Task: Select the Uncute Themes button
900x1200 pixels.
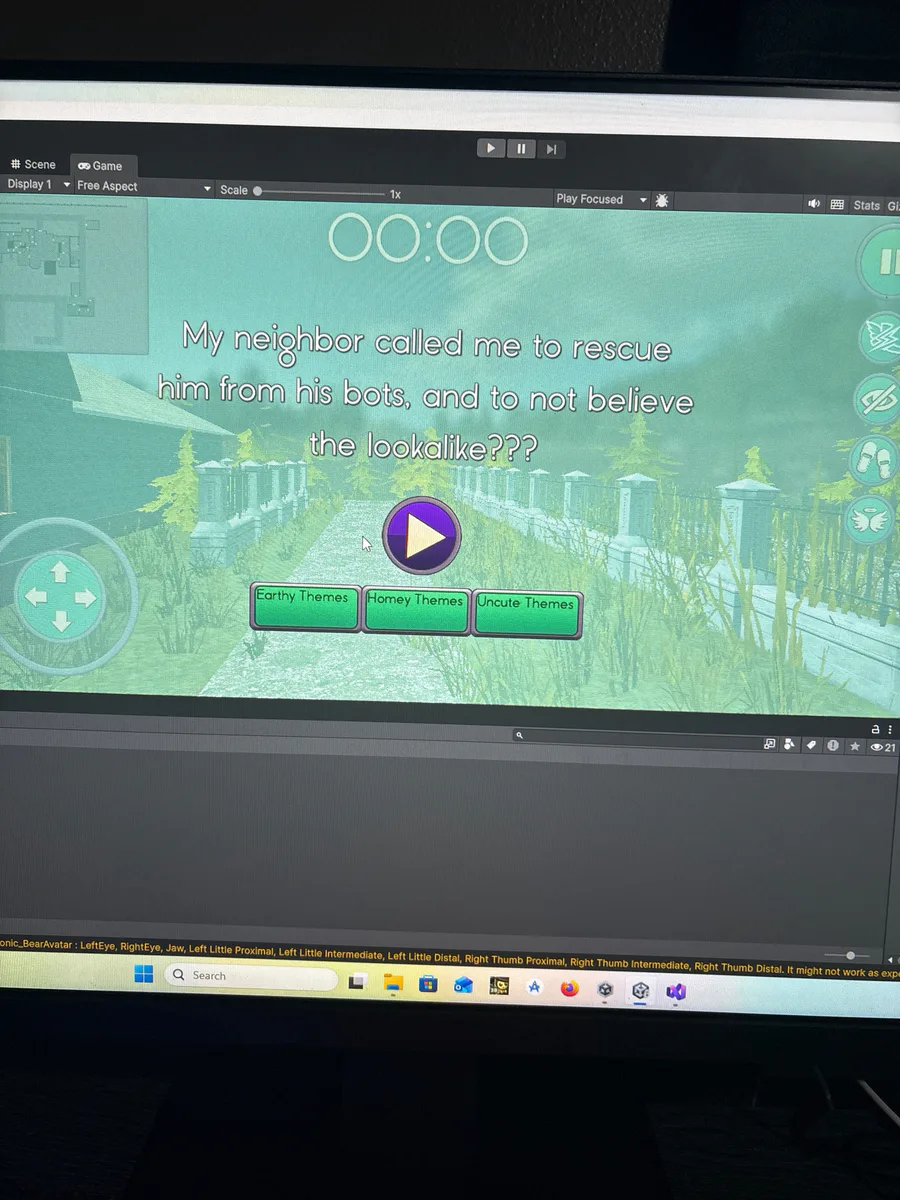Action: [526, 613]
